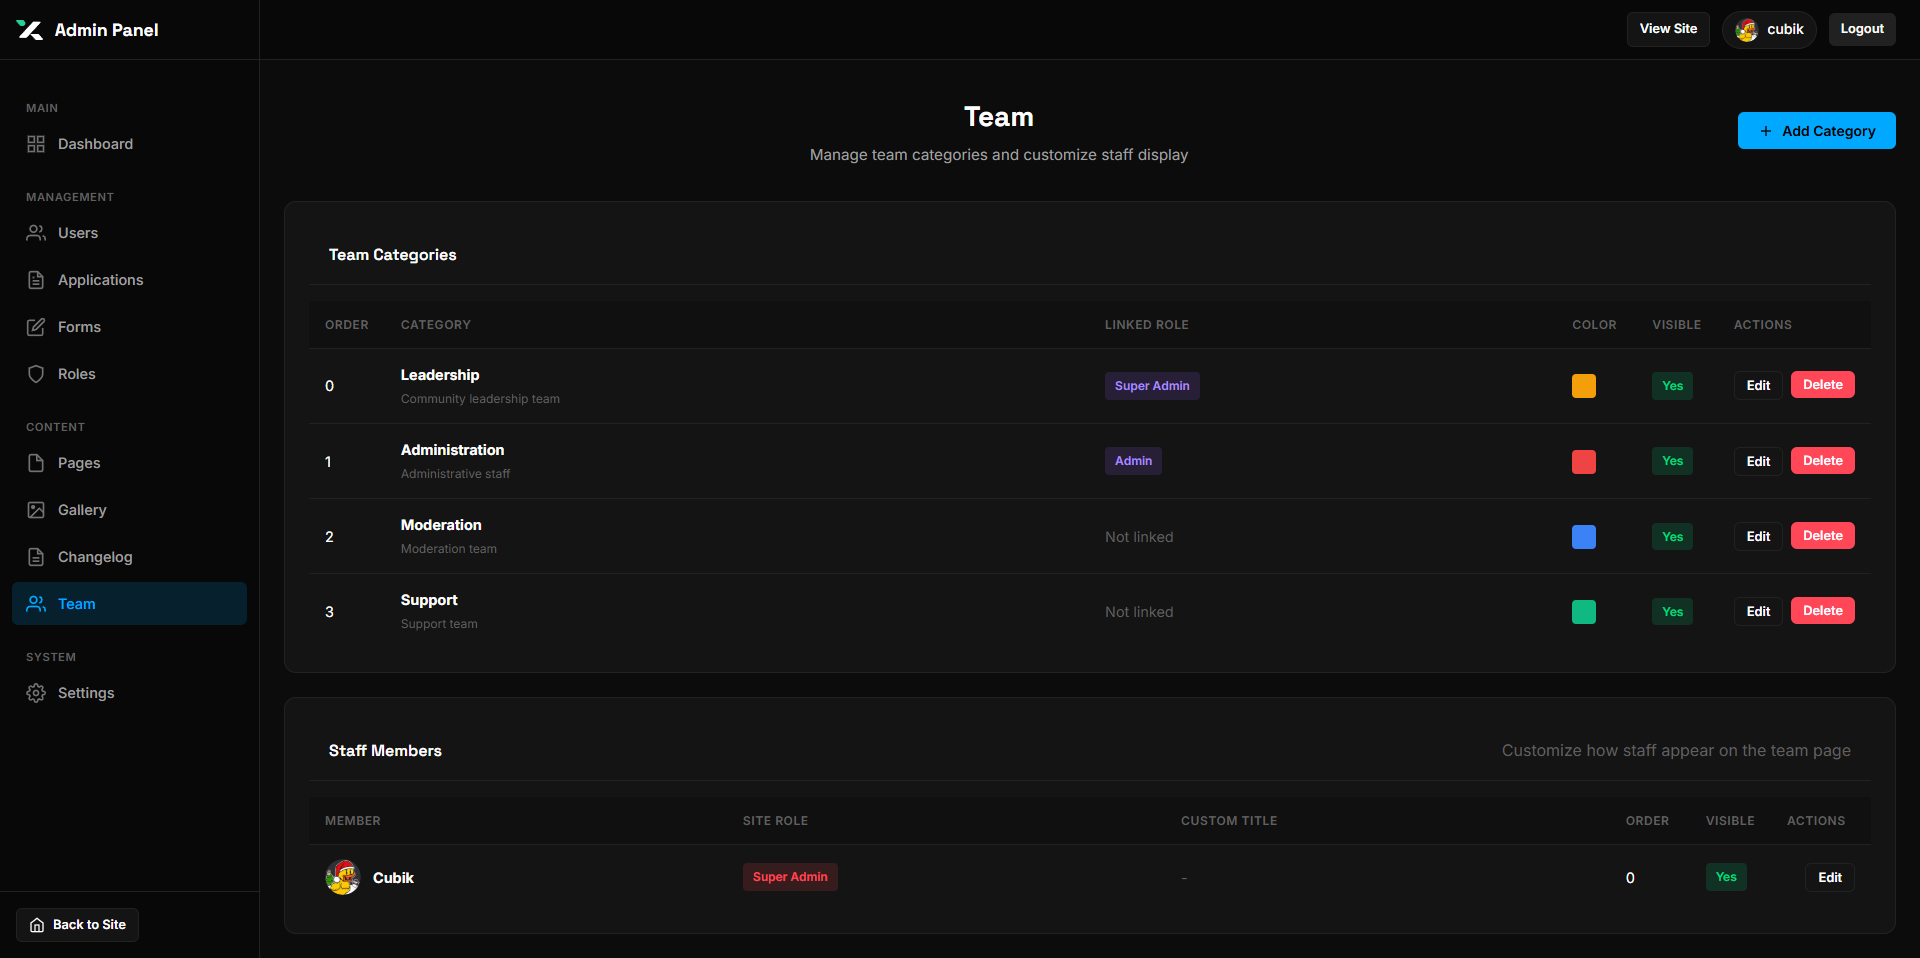Click the Team Categories heading
This screenshot has height=958, width=1920.
pos(392,255)
